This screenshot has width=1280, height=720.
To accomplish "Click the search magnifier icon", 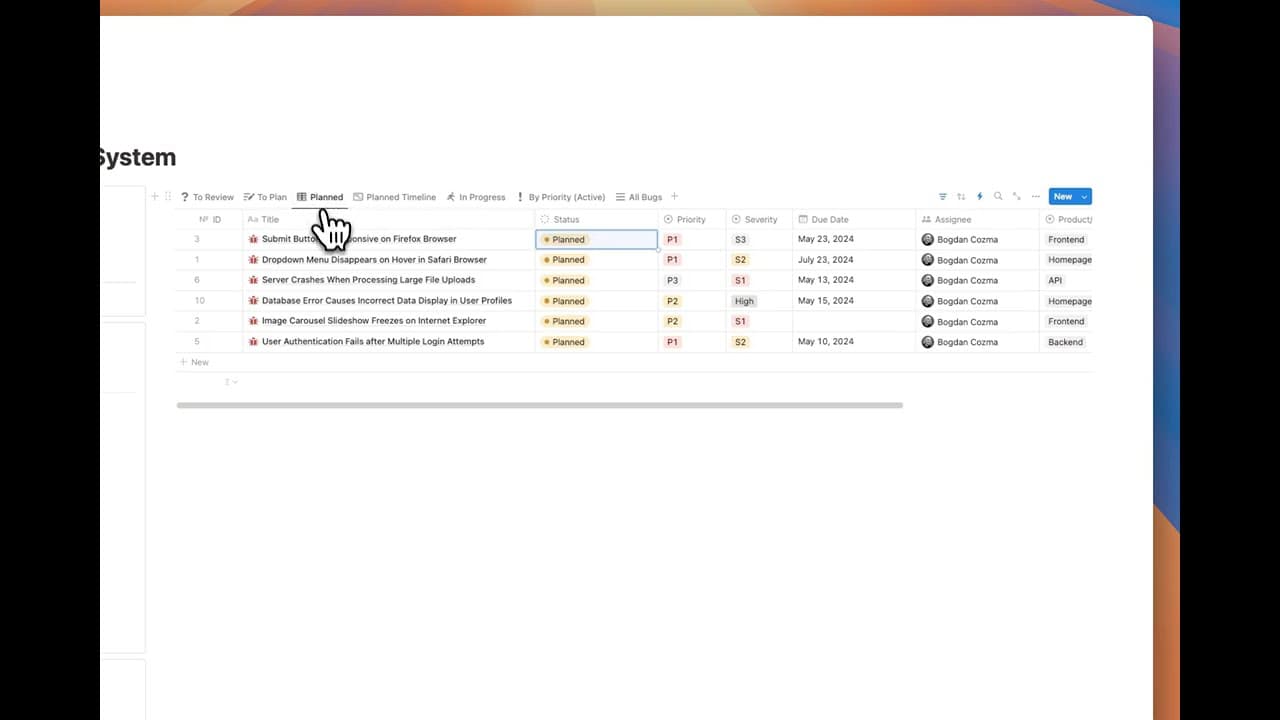I will (998, 197).
